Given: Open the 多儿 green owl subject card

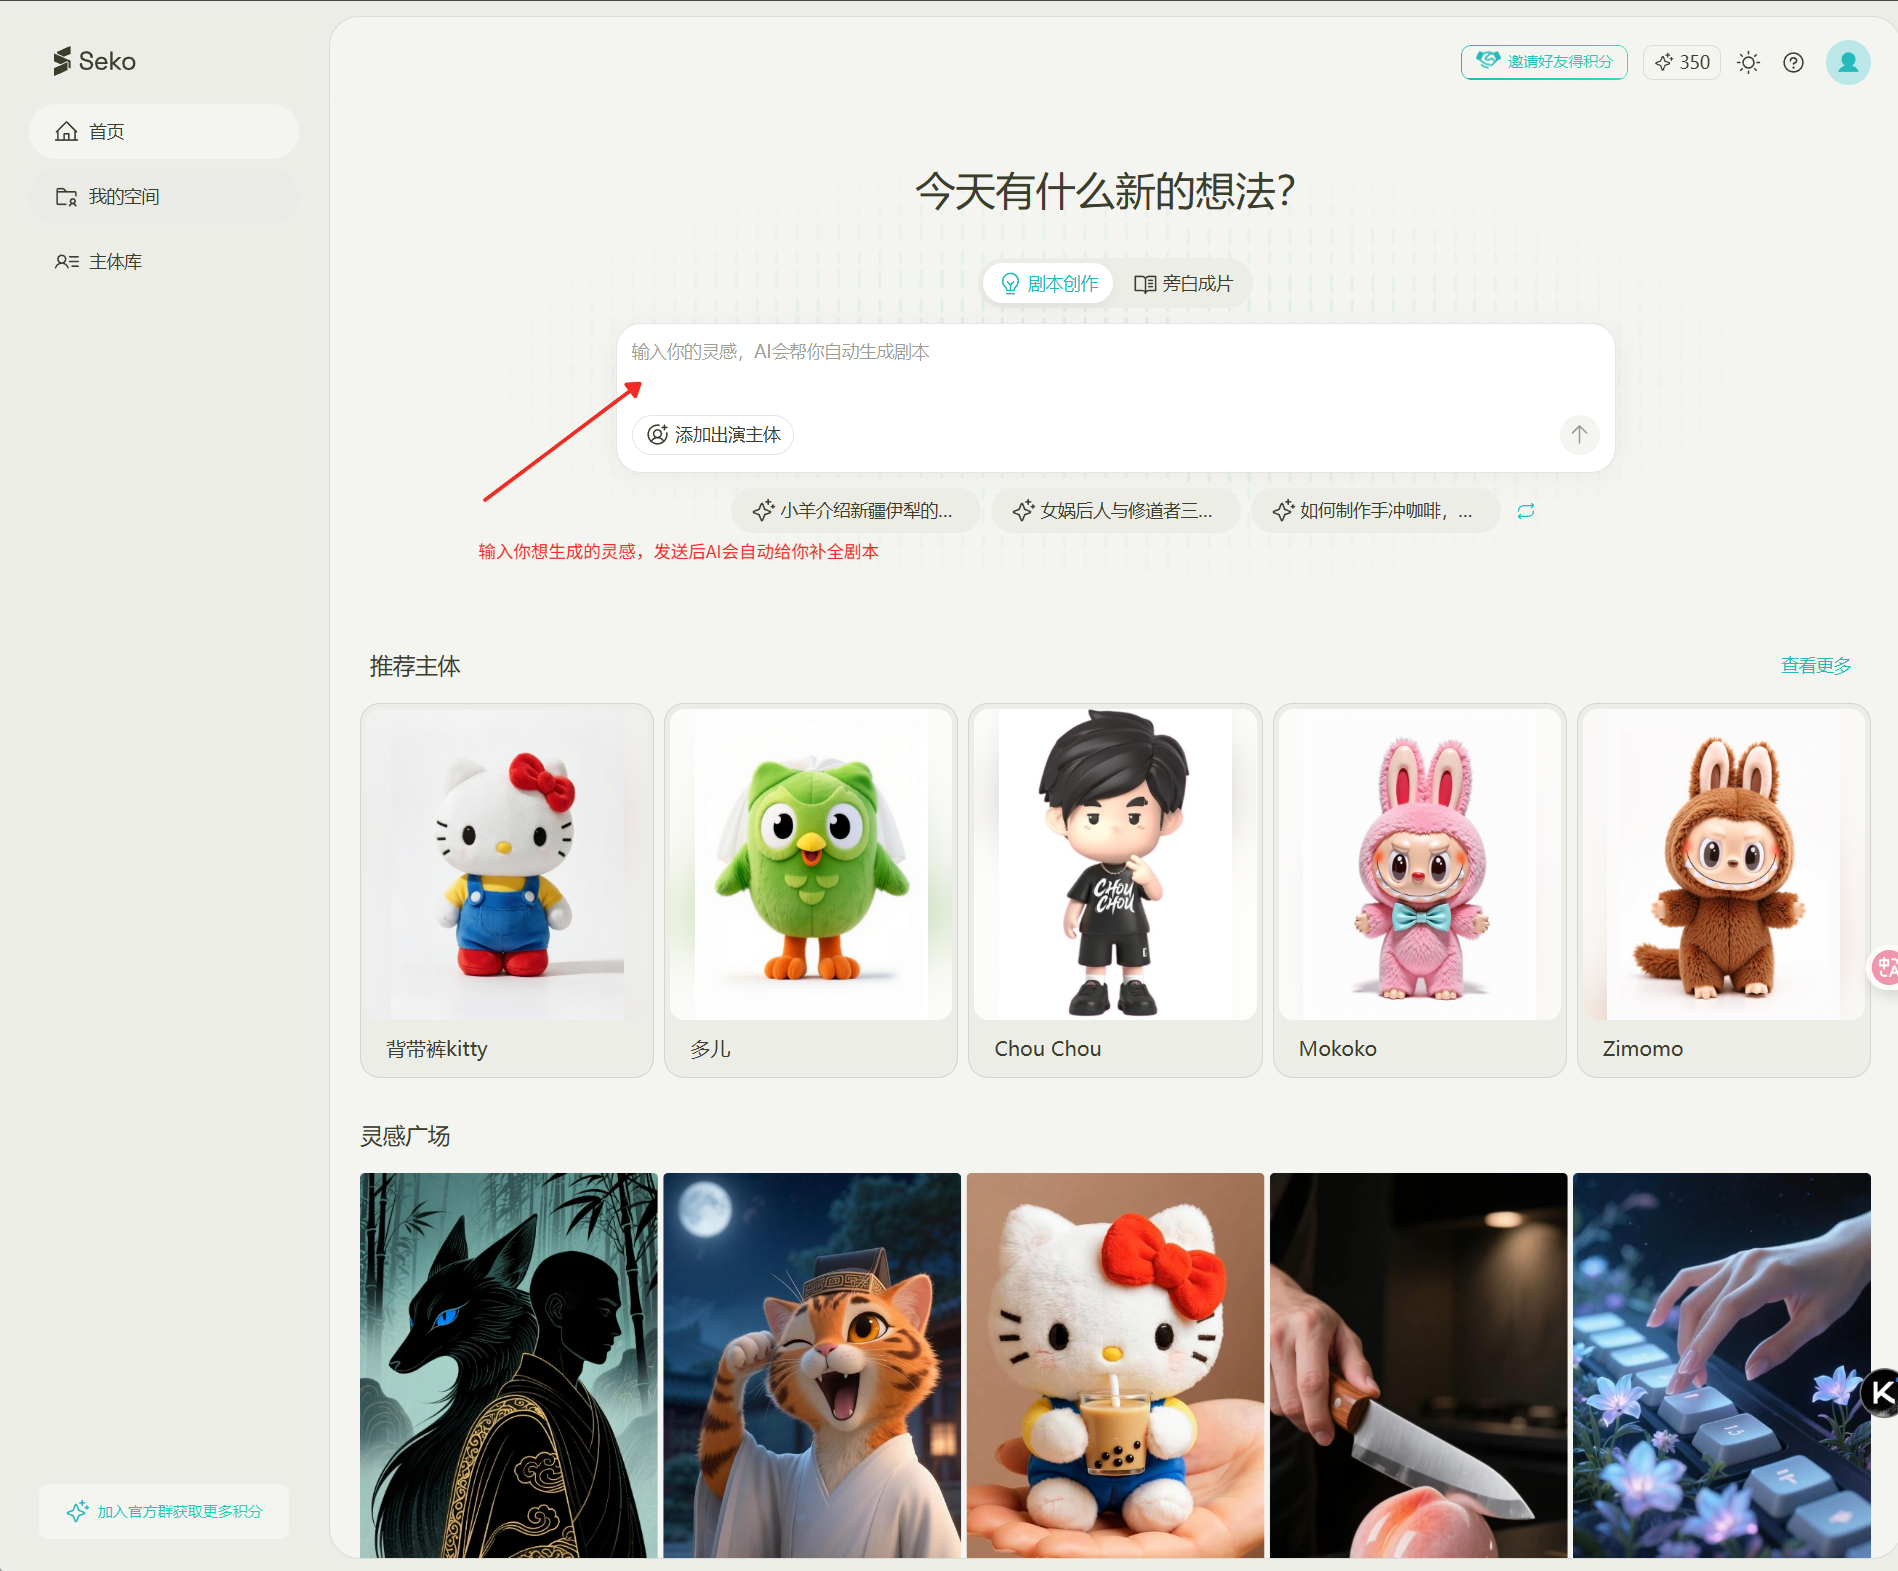Looking at the screenshot, I should point(811,890).
